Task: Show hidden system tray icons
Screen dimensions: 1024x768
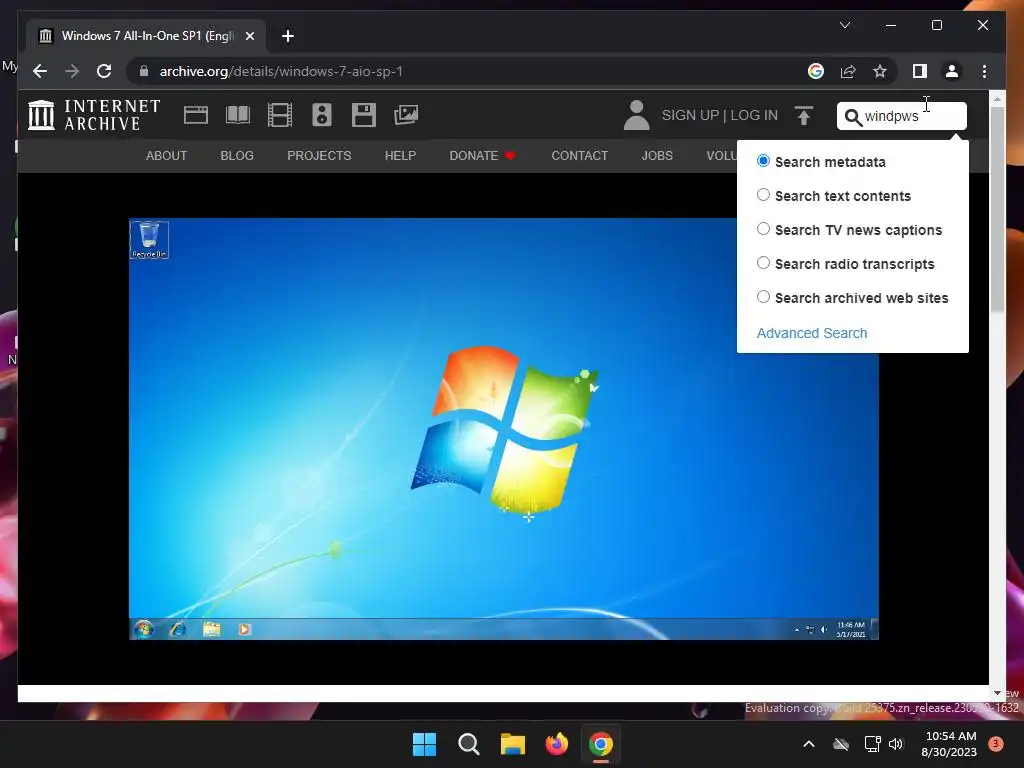Action: click(808, 744)
